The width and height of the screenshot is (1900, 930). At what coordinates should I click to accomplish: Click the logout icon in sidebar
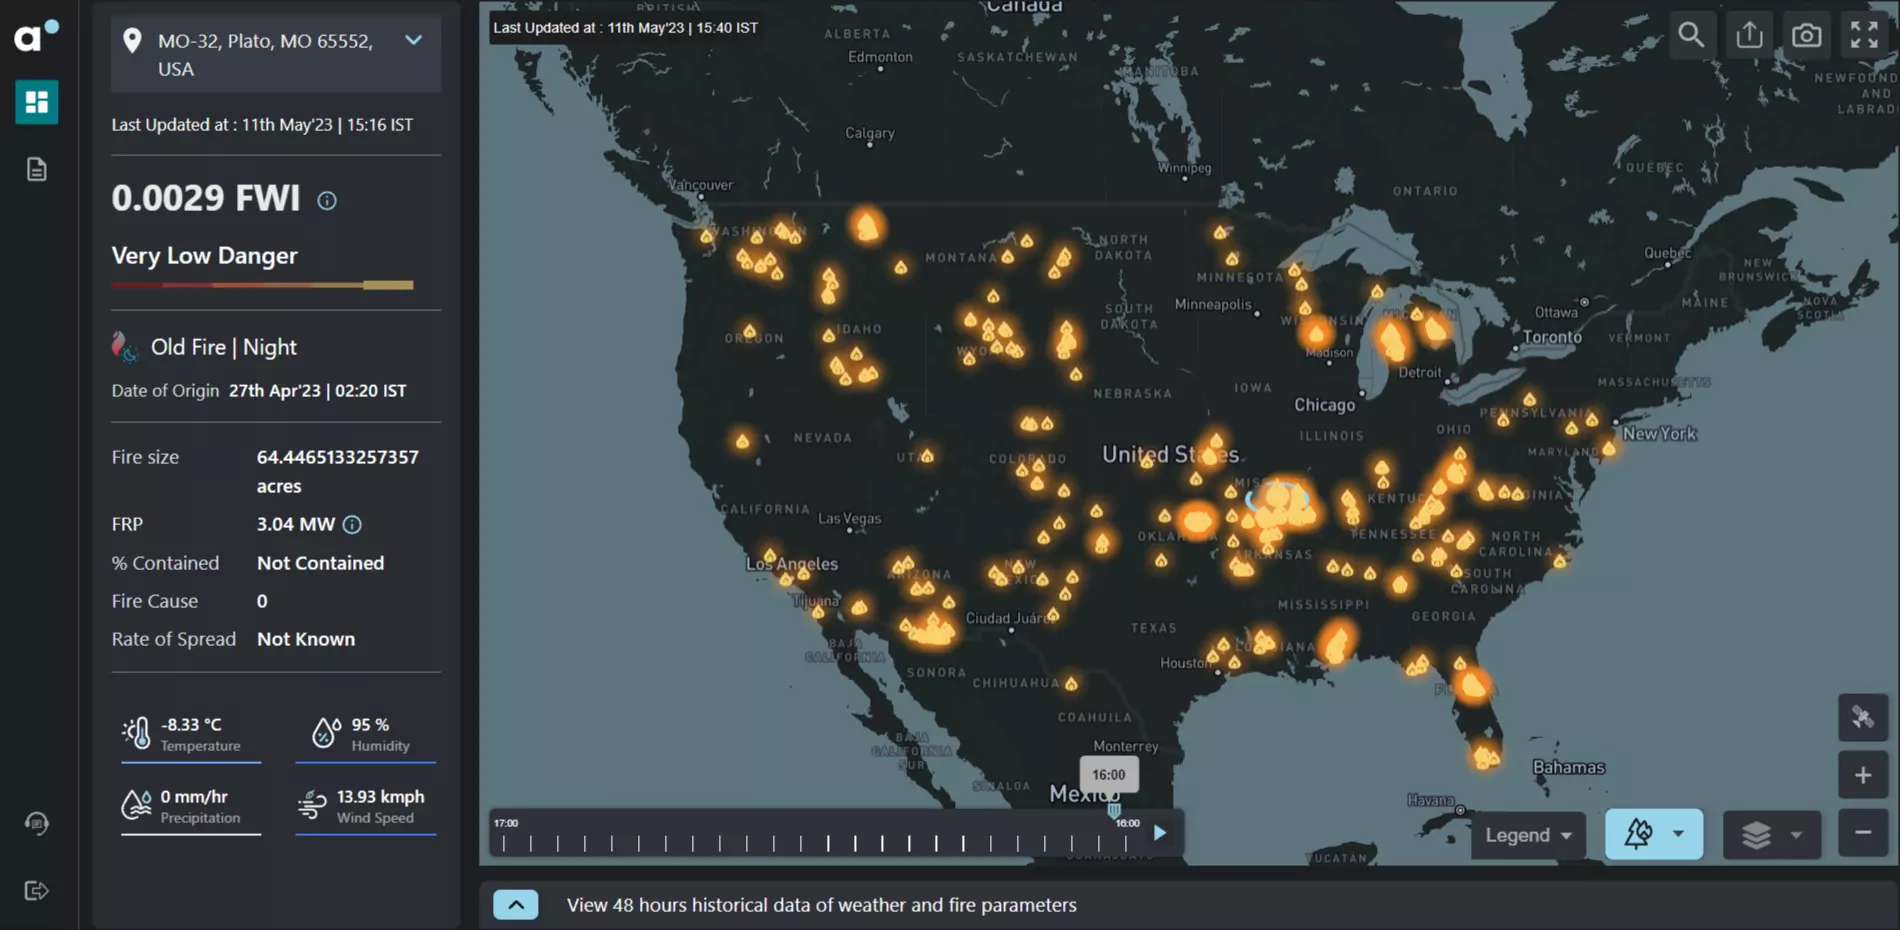[x=37, y=890]
